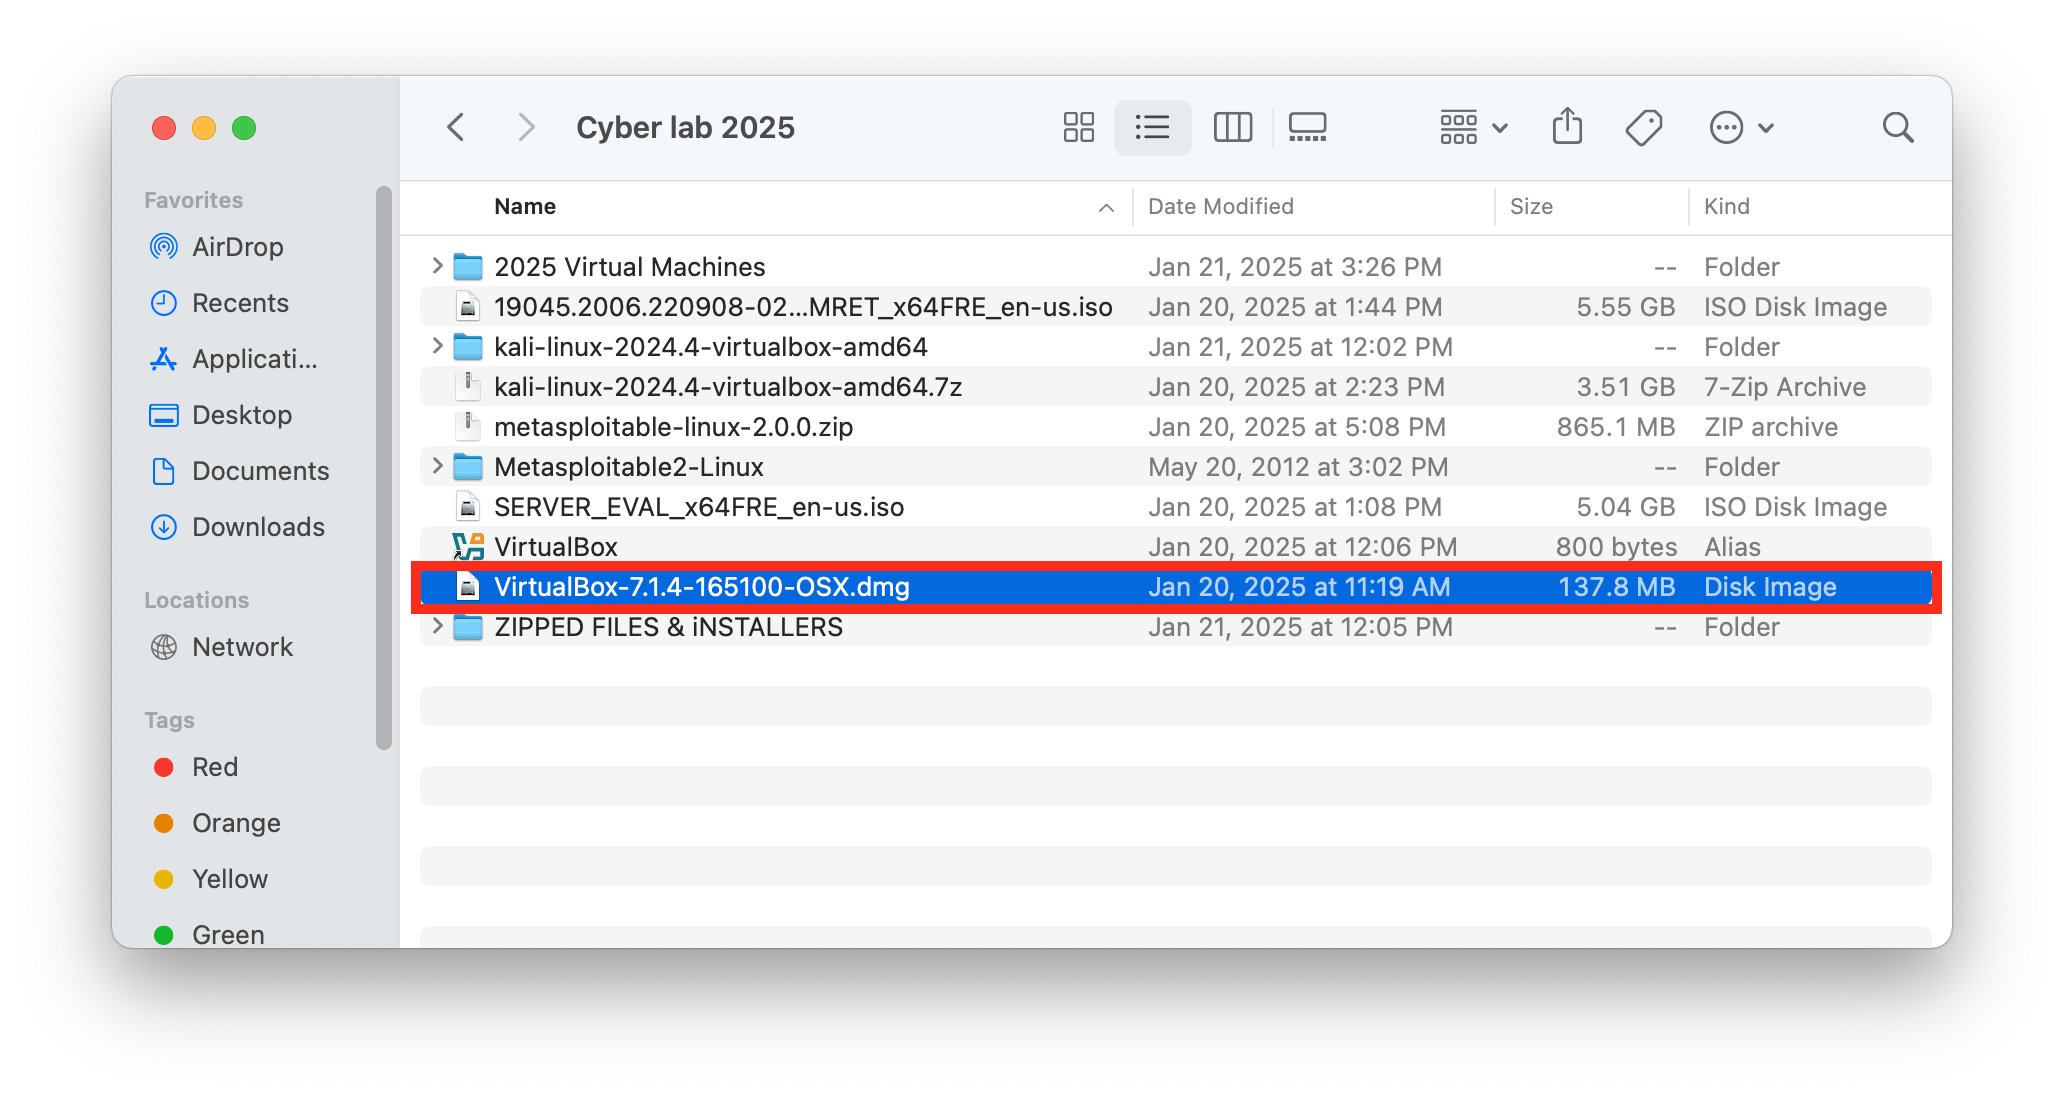Image resolution: width=2064 pixels, height=1096 pixels.
Task: Click the 5.55 GB size cell
Action: tap(1625, 307)
